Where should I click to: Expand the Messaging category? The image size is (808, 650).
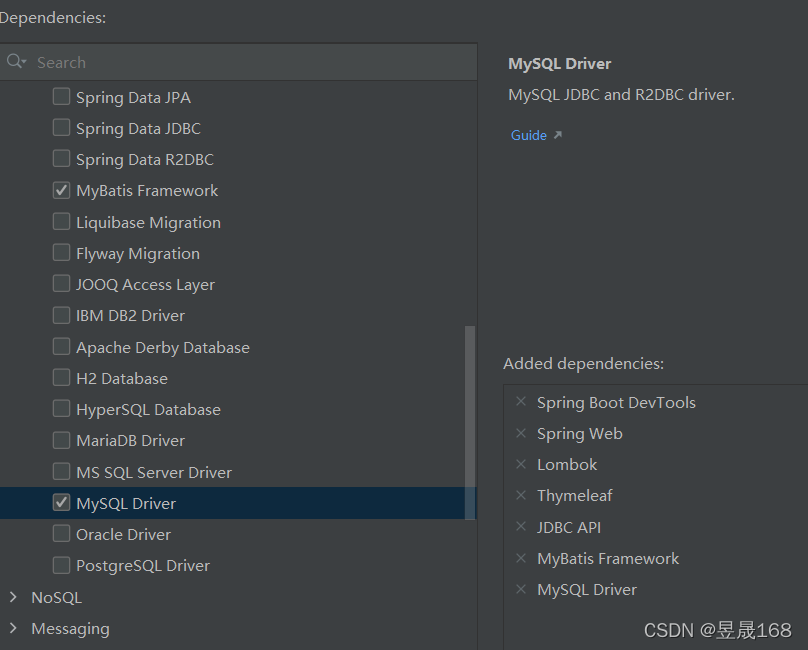pyautogui.click(x=13, y=628)
